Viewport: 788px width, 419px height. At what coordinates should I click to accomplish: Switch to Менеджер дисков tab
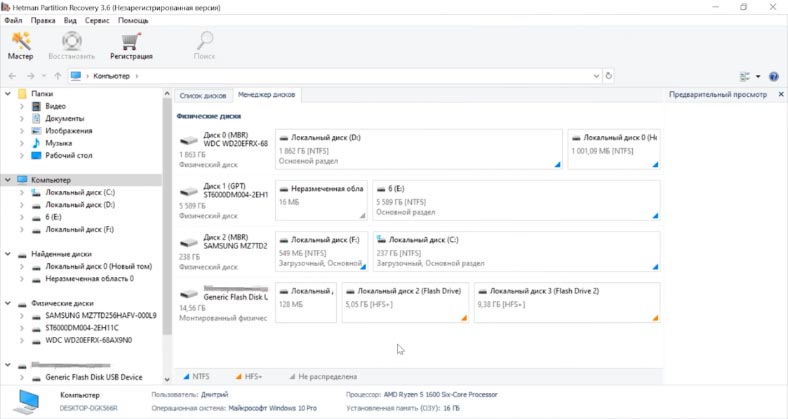tap(266, 94)
